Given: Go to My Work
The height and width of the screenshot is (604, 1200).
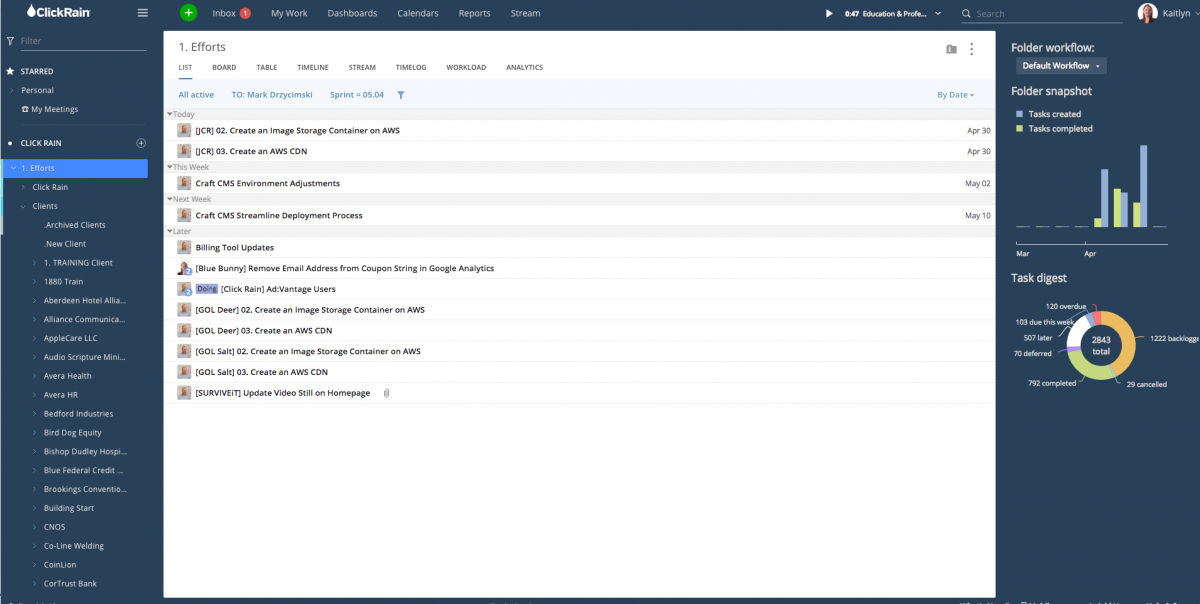Looking at the screenshot, I should click(289, 14).
